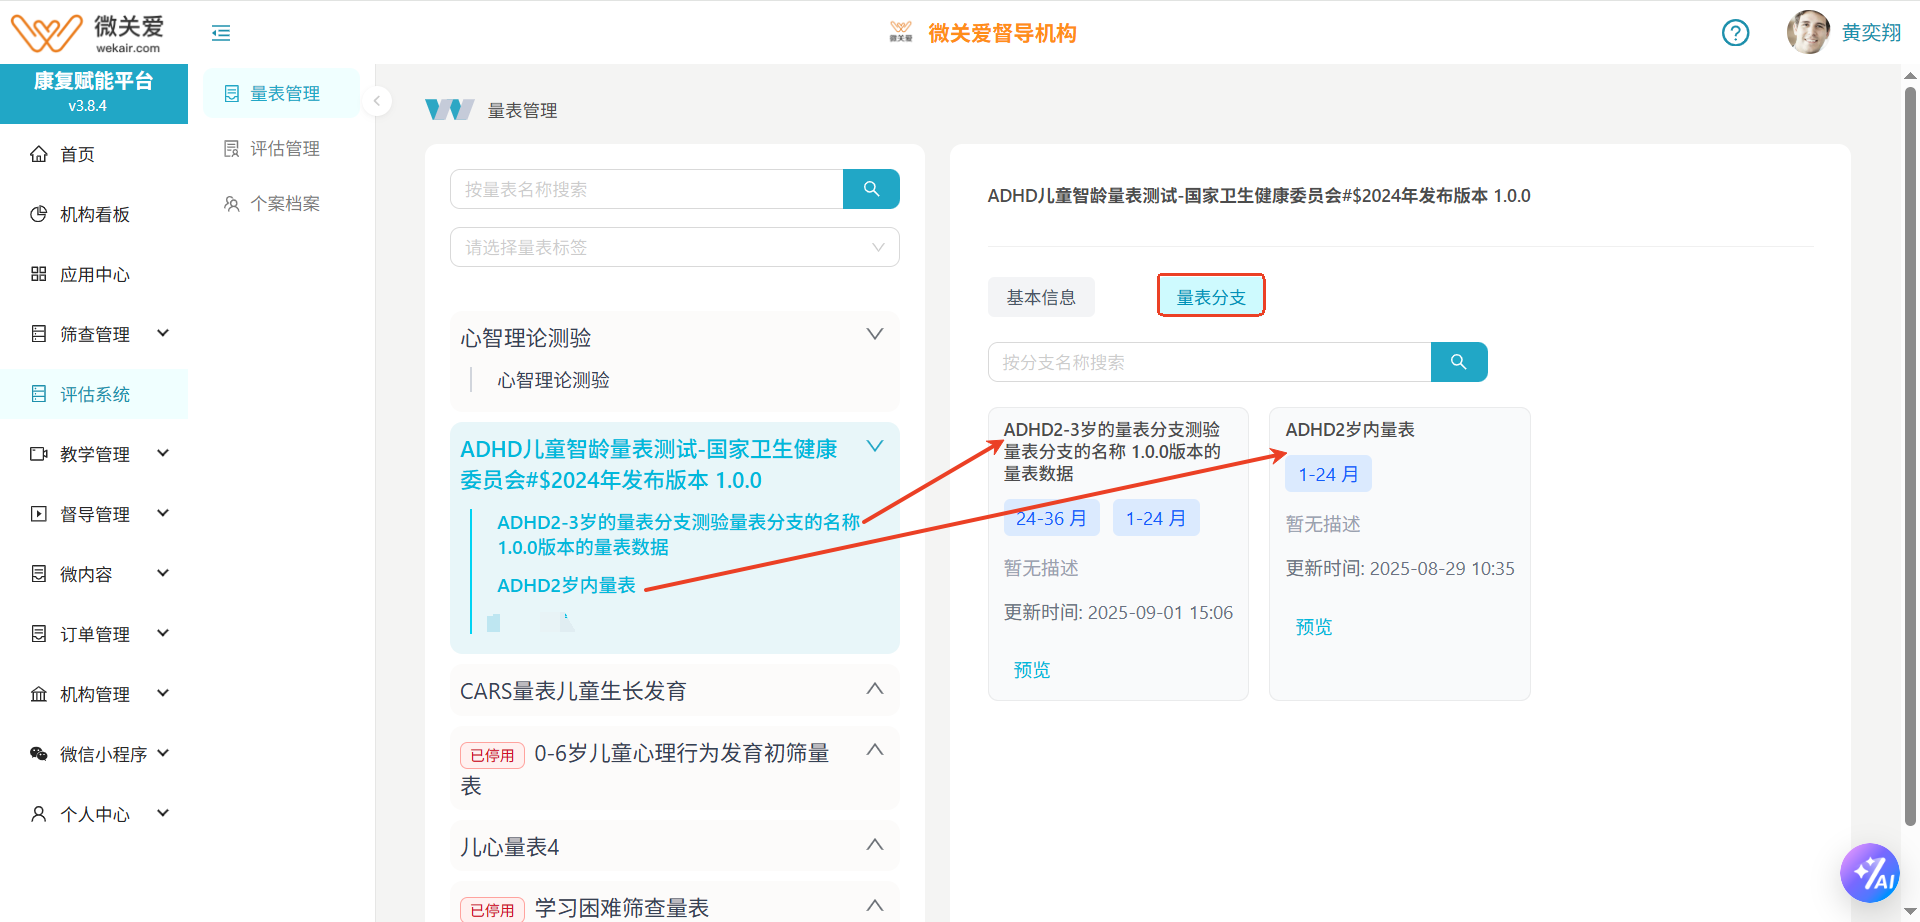Click the help question mark icon

pos(1735,33)
